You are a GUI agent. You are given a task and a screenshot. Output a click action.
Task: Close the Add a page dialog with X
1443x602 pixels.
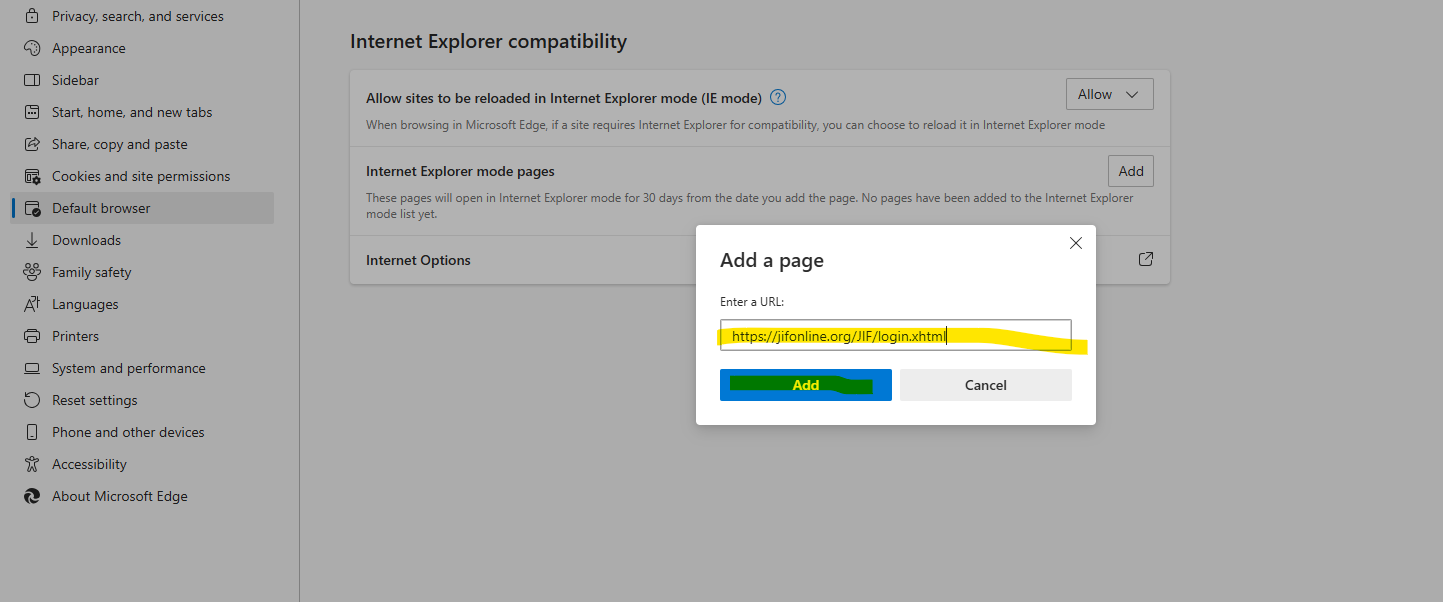(x=1076, y=243)
